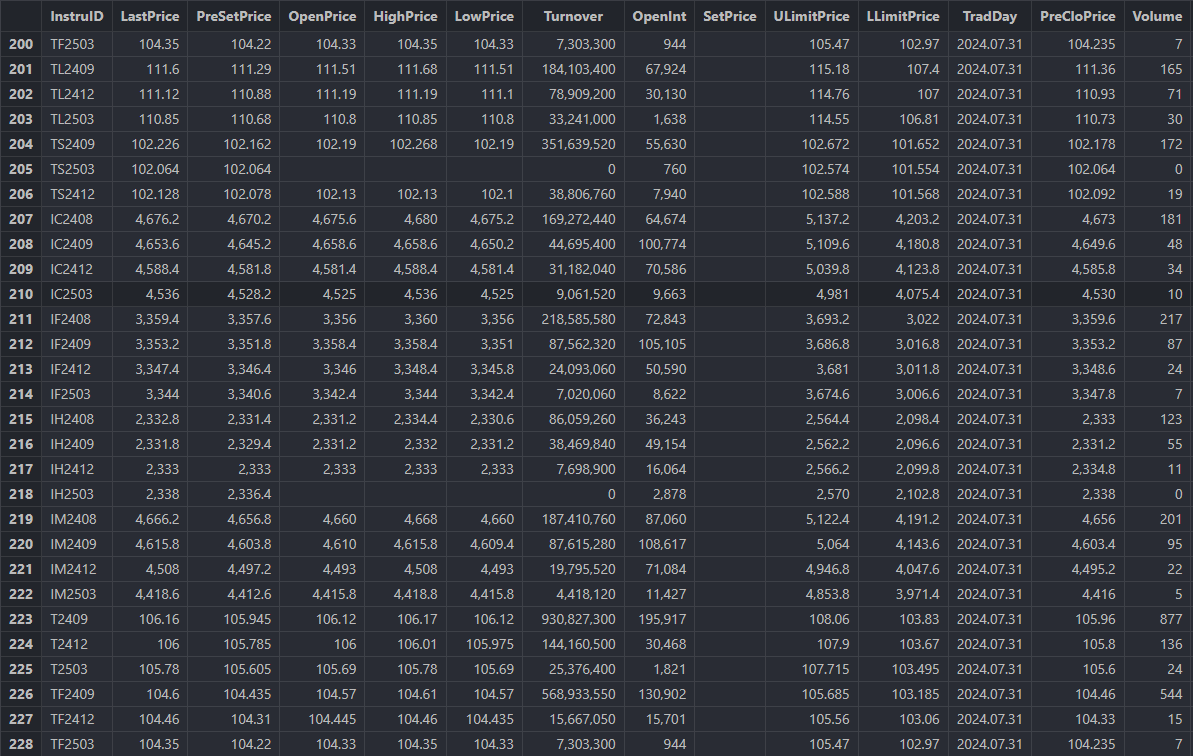Click the empty OpenPrice cell for IH2503
This screenshot has width=1193, height=756.
(x=321, y=494)
